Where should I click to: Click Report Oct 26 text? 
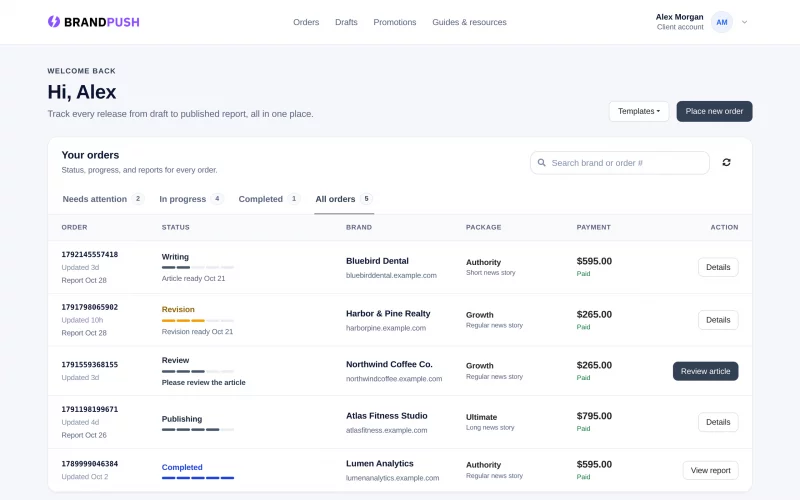pyautogui.click(x=84, y=435)
